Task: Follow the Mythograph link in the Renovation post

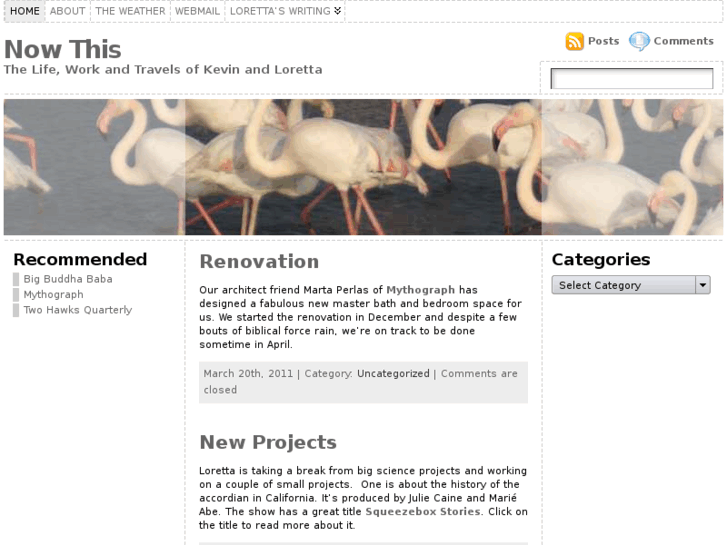Action: click(x=421, y=290)
